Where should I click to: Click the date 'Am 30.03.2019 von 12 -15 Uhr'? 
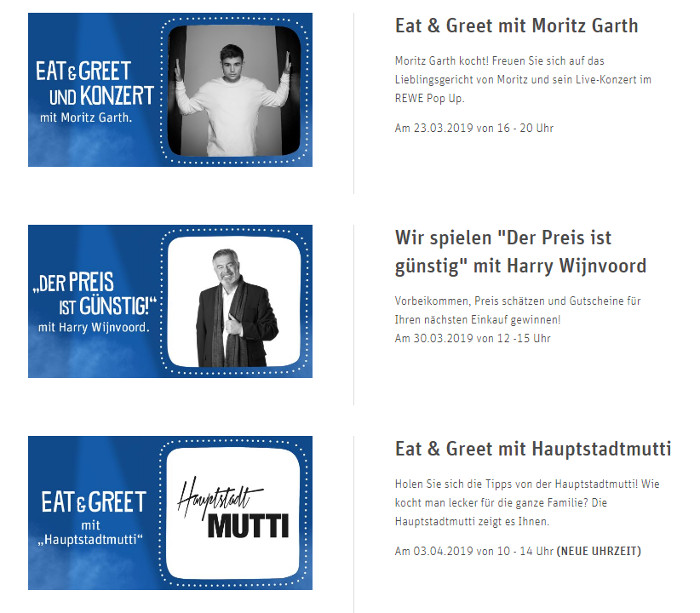(473, 338)
